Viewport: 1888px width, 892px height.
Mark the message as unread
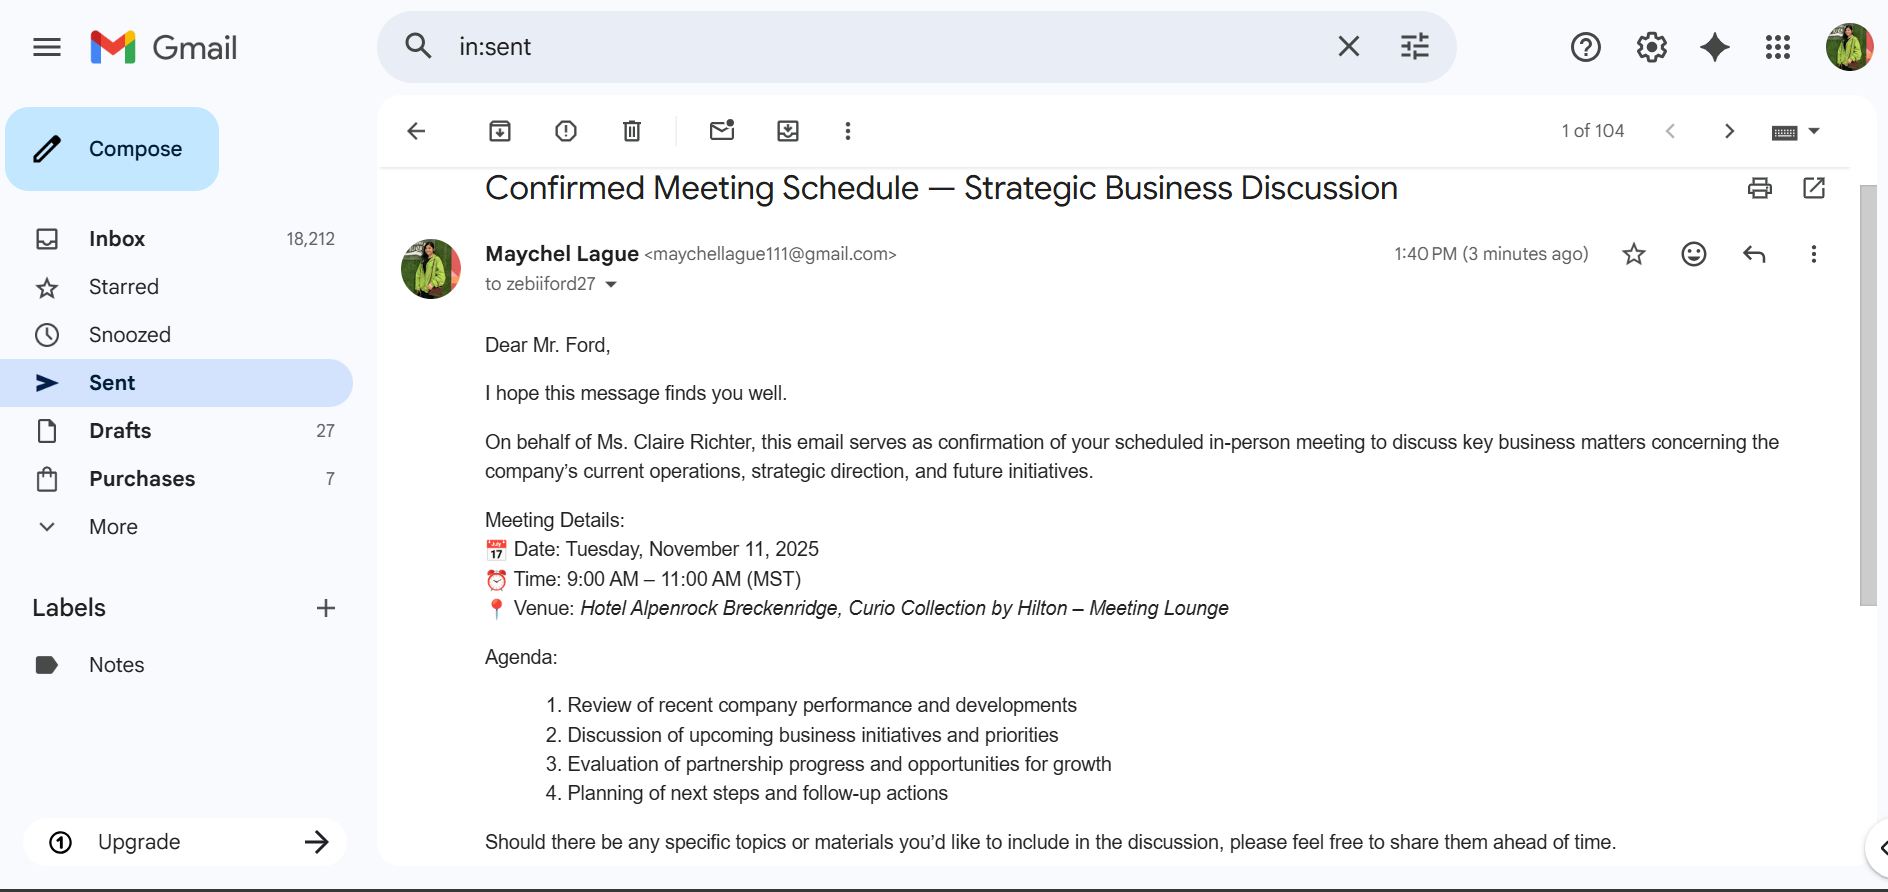coord(722,131)
